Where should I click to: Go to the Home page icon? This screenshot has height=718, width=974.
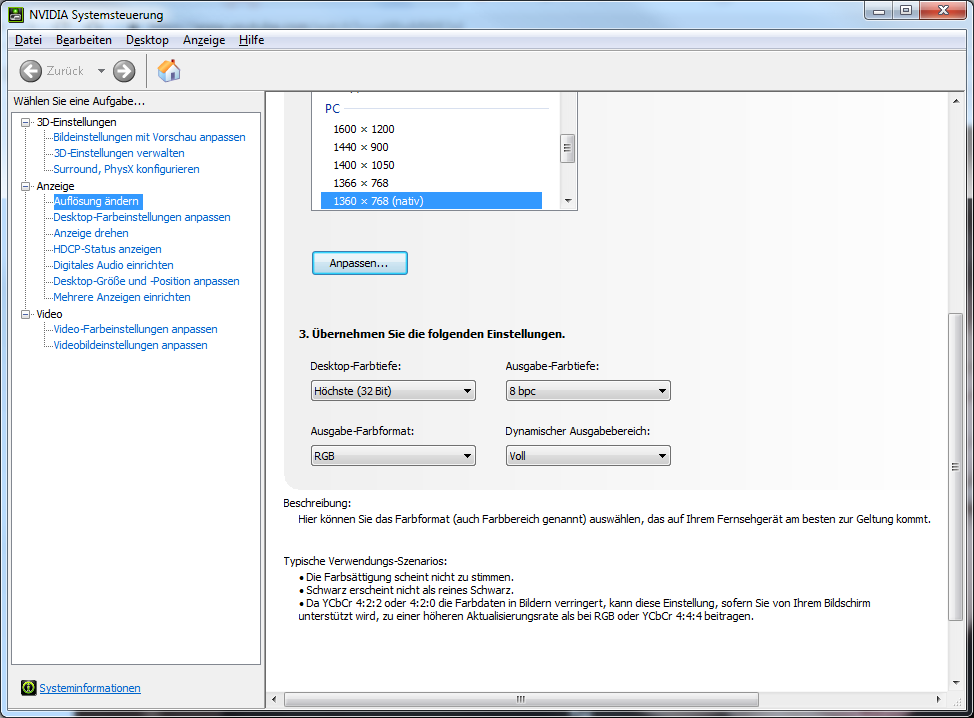click(168, 71)
